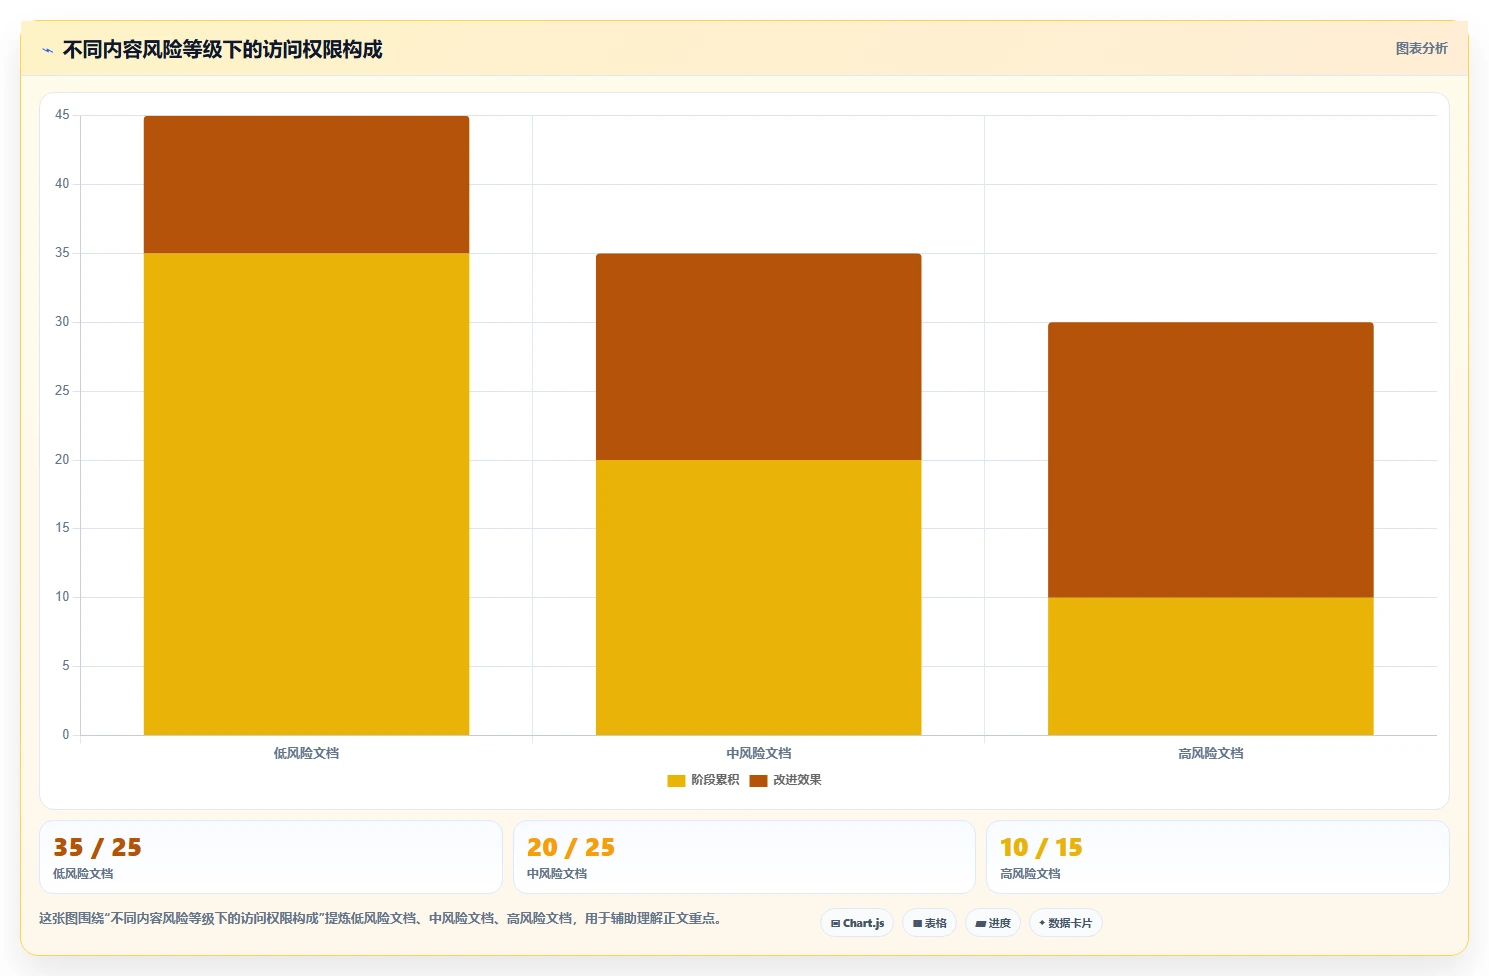Click the 阶段累积 legend label
Viewport: 1489px width, 976px height.
pyautogui.click(x=715, y=780)
